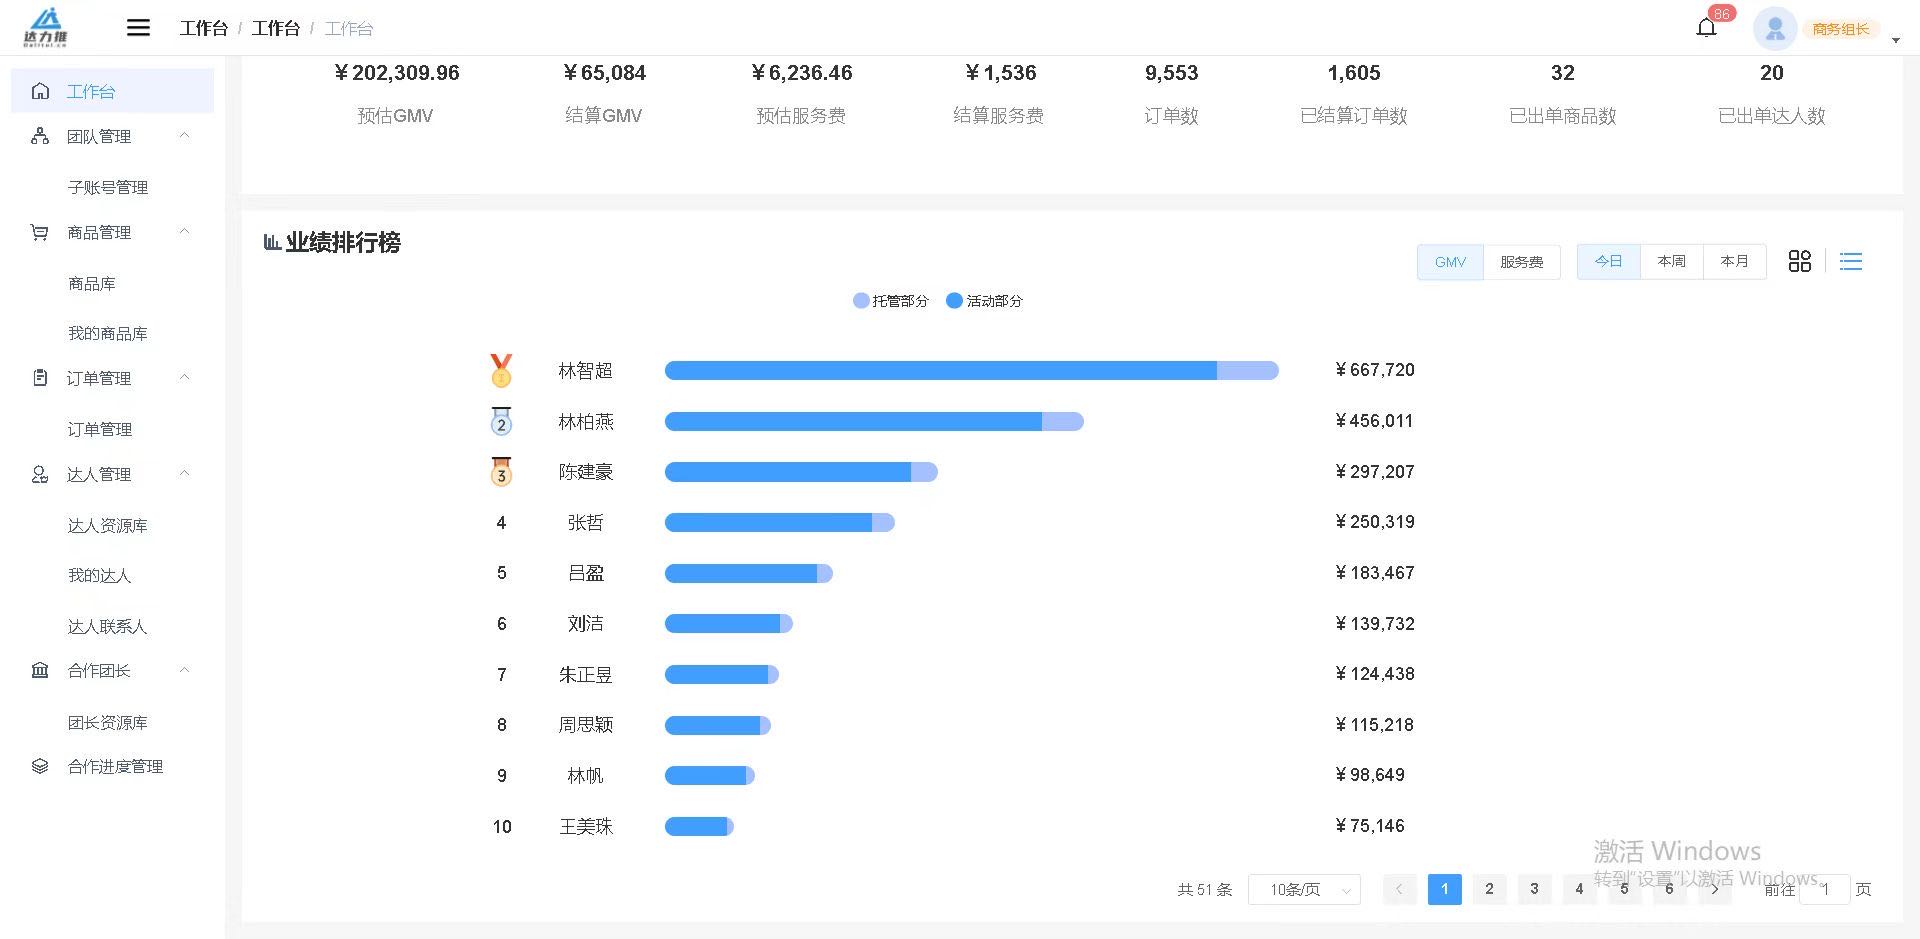Click 林智超 performance bar
1920x939 pixels.
point(971,371)
